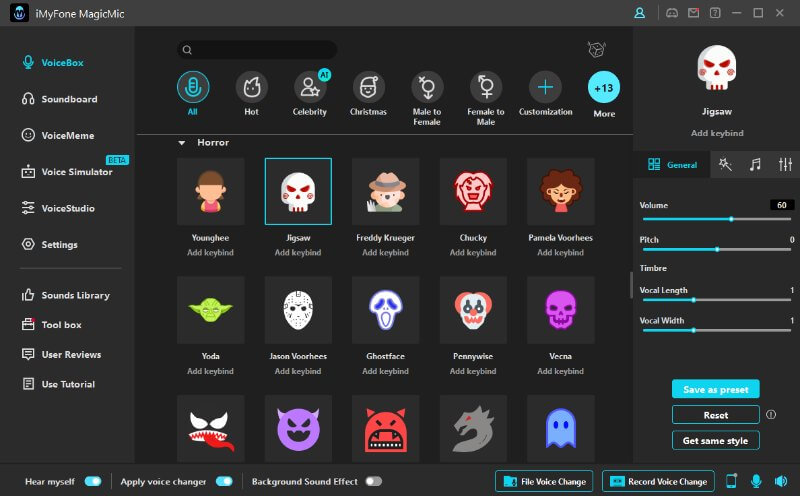Choose the red demon voice
800x496 pixels.
[x=386, y=429]
